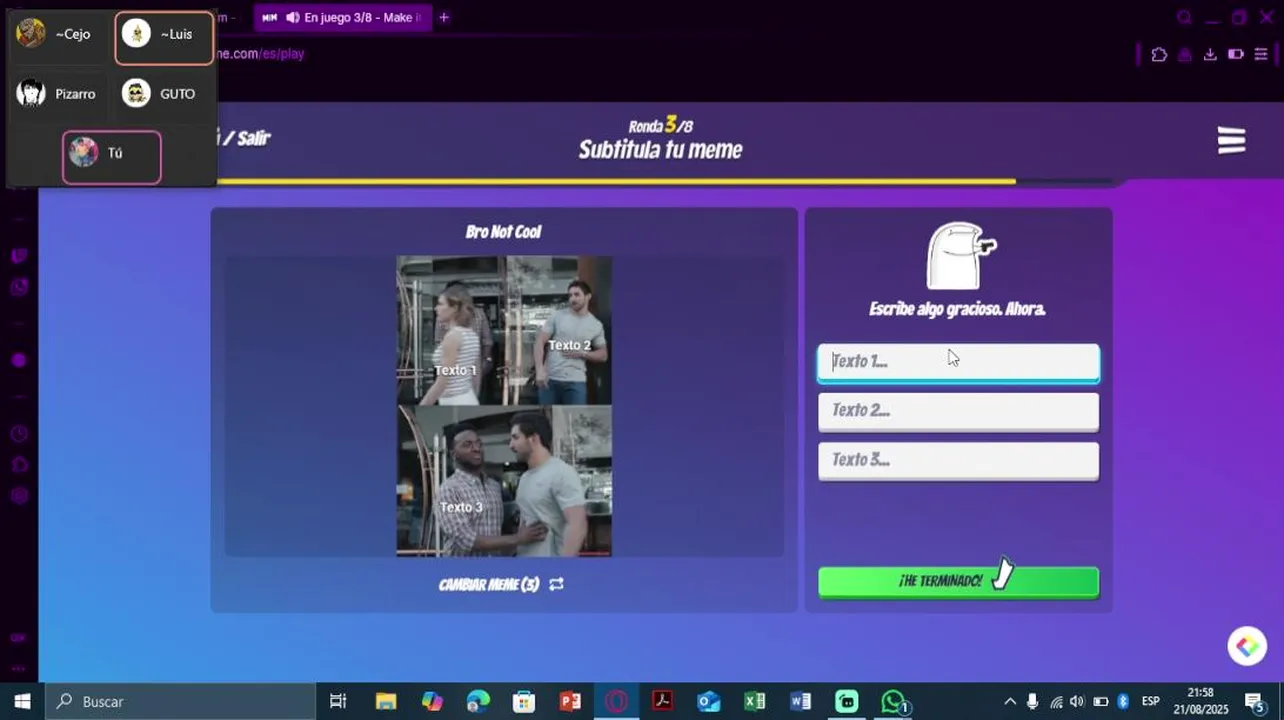Screen dimensions: 1284x720
Task: Open the notification center icon
Action: (1254, 701)
